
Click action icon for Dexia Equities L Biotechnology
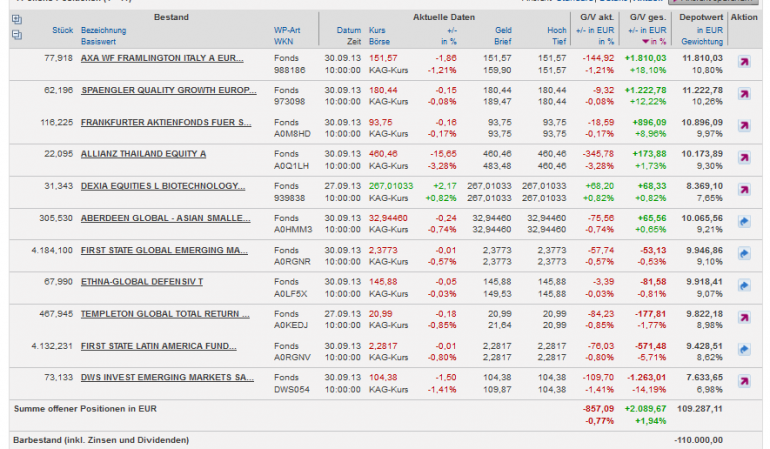743,190
